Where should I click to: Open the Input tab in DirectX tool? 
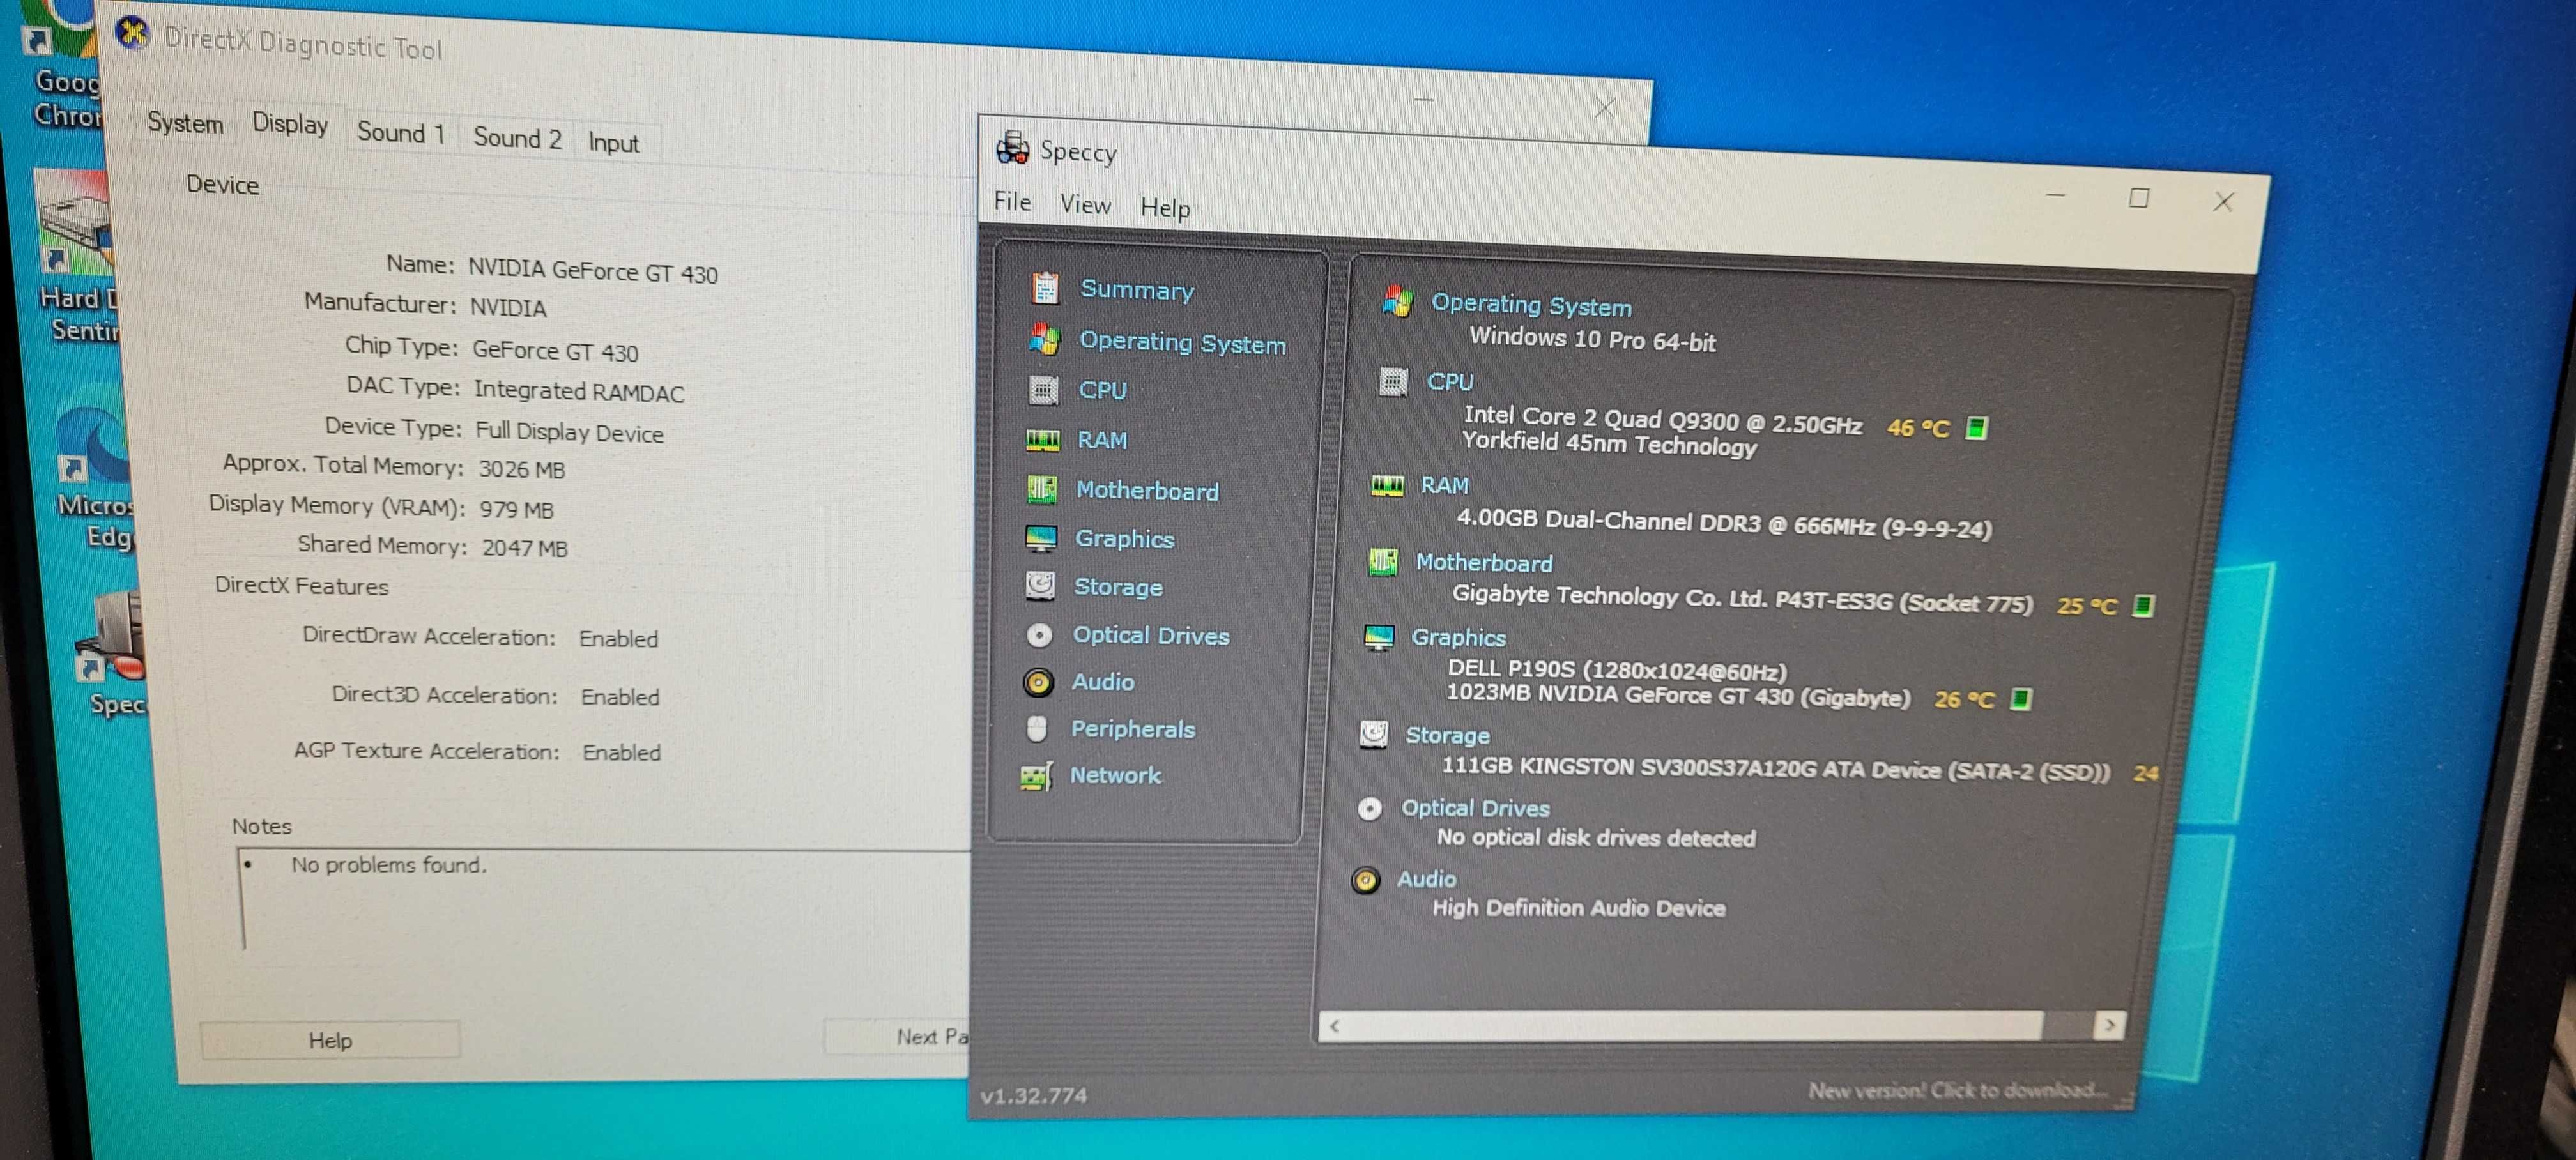click(x=613, y=142)
